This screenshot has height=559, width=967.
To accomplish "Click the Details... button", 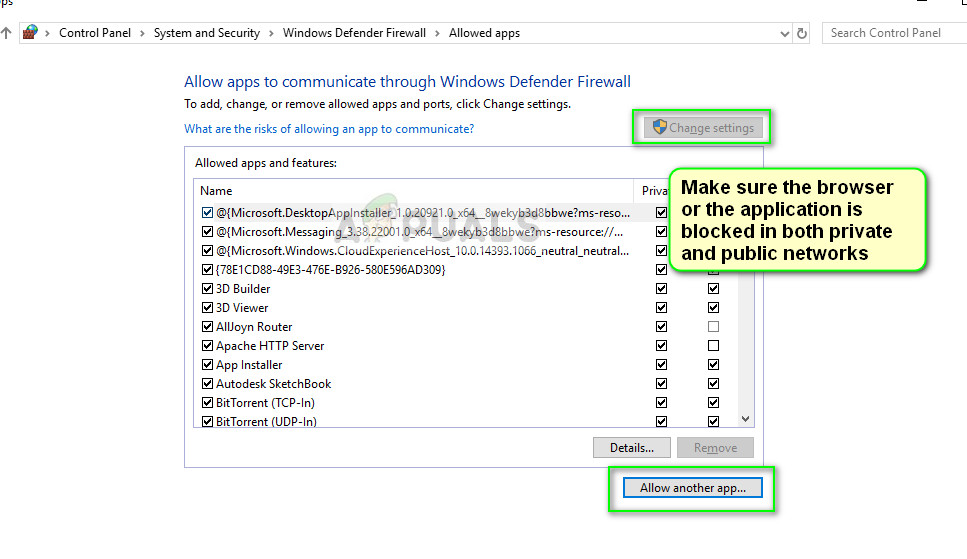I will click(x=632, y=447).
